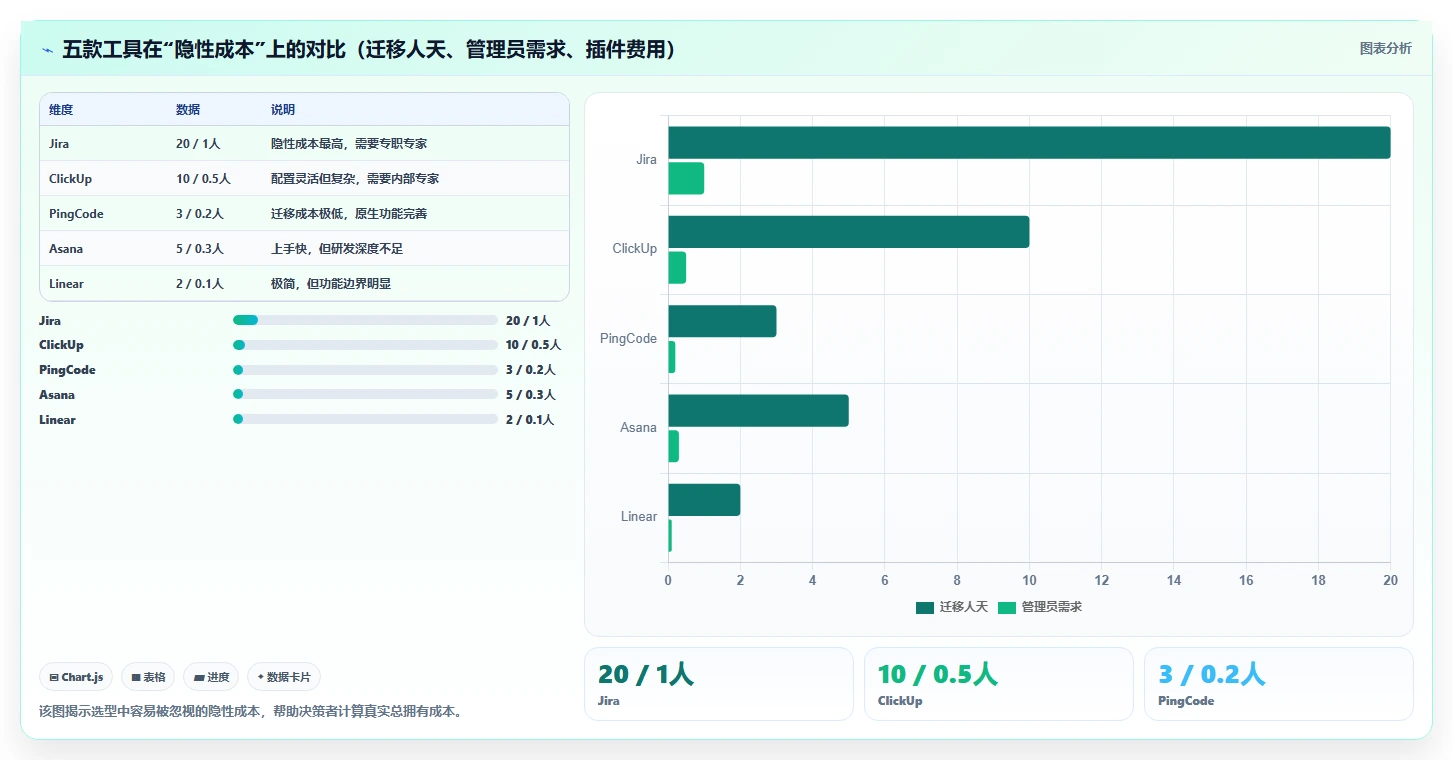Click the 数据 table column header

188,110
